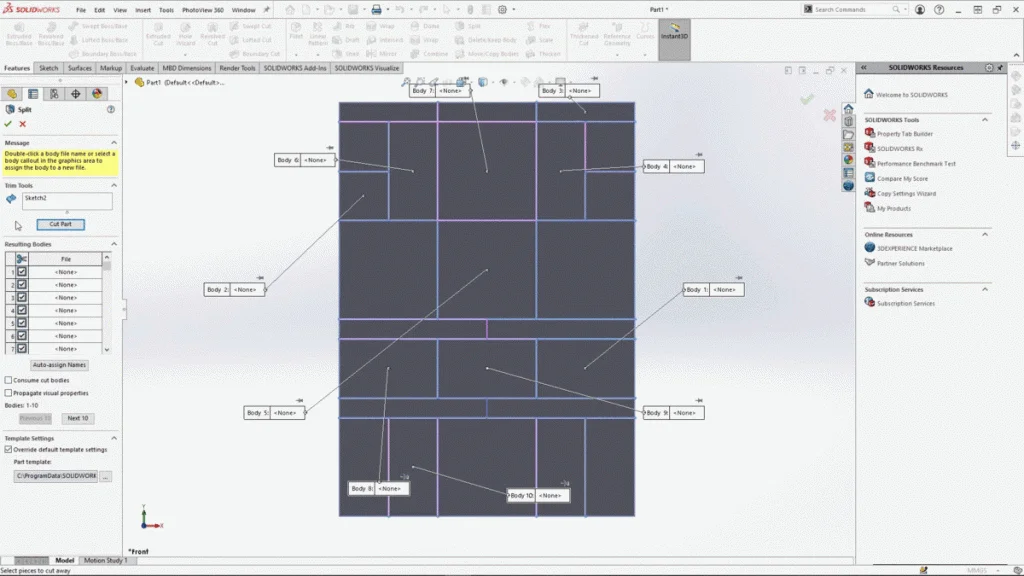Click the green checkmark to accept Split
Viewport: 1024px width, 576px height.
pyautogui.click(x=9, y=124)
